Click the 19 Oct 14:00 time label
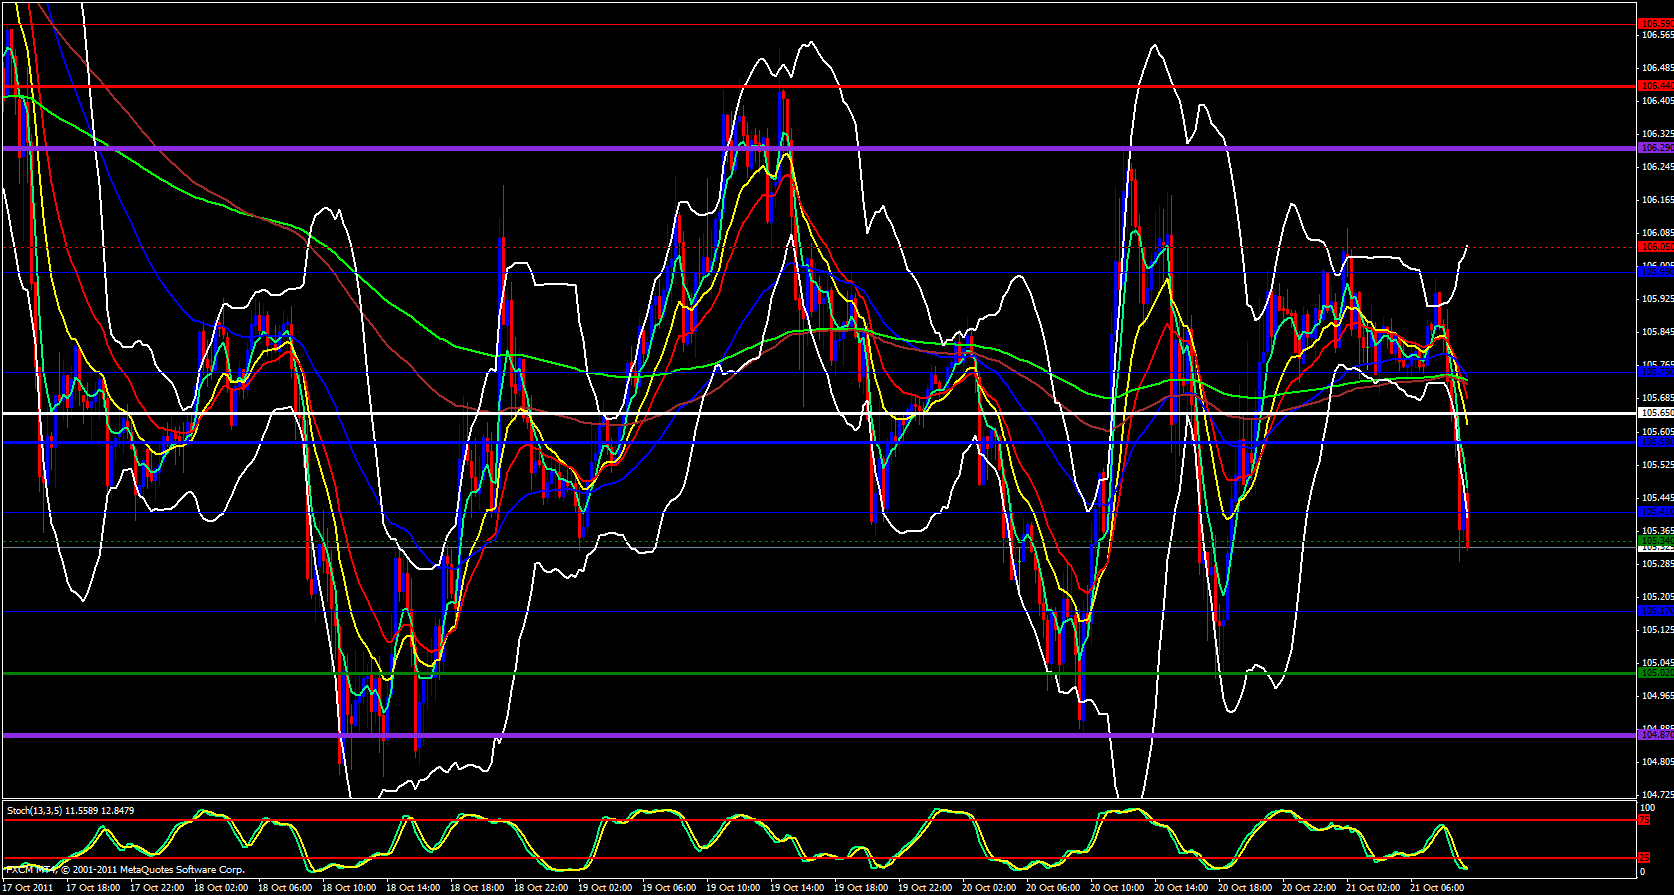 [x=797, y=887]
